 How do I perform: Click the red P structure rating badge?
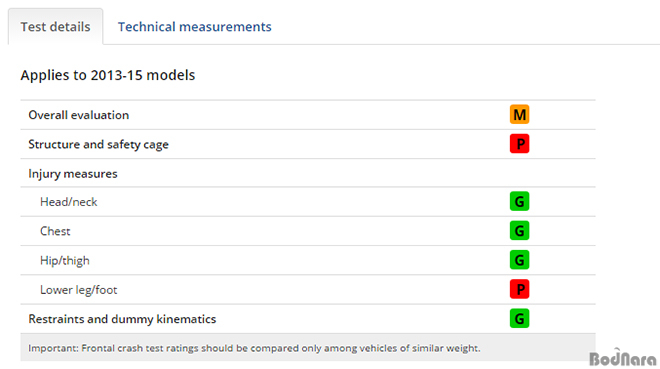[x=519, y=144]
